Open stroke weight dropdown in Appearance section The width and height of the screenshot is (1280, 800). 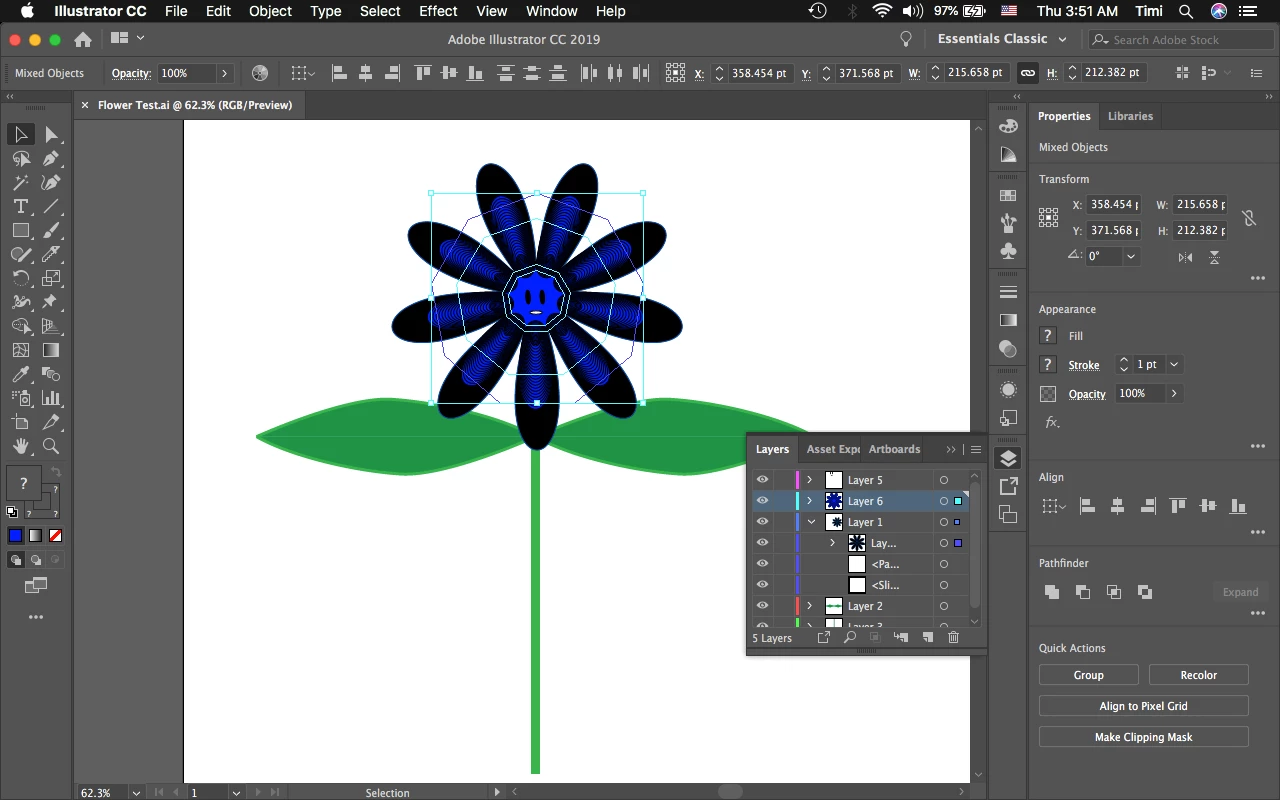click(x=1175, y=365)
